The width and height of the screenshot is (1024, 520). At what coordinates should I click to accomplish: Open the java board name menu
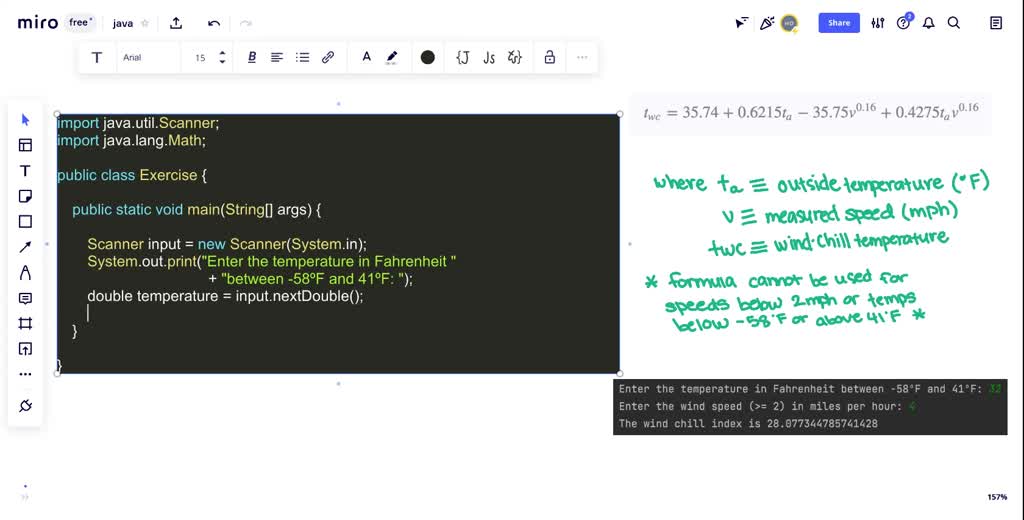[x=123, y=23]
